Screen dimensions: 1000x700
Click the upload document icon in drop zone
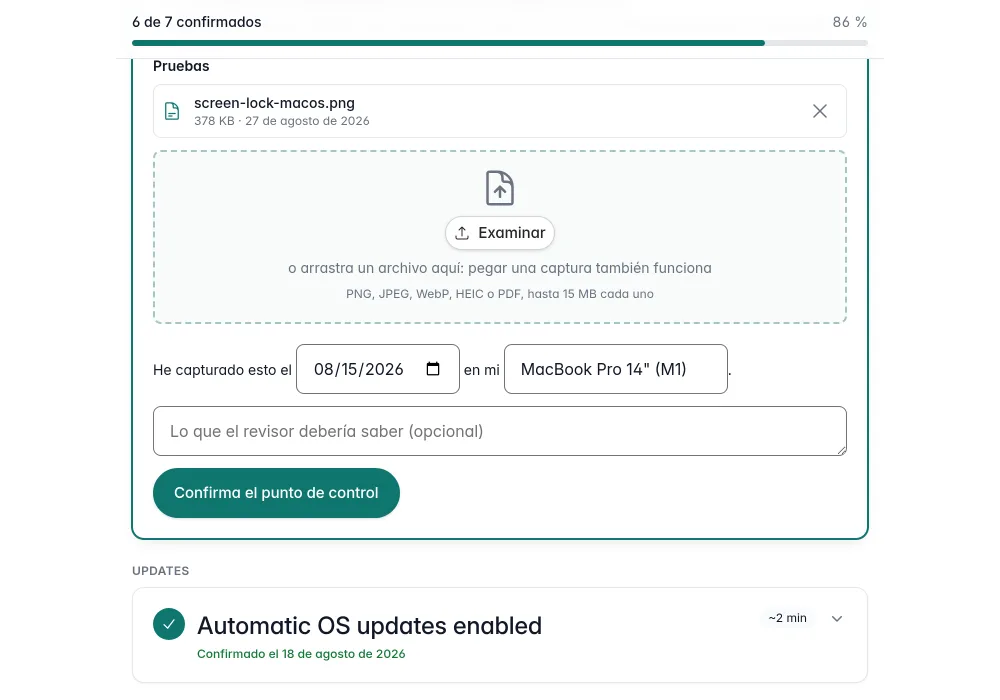tap(499, 188)
